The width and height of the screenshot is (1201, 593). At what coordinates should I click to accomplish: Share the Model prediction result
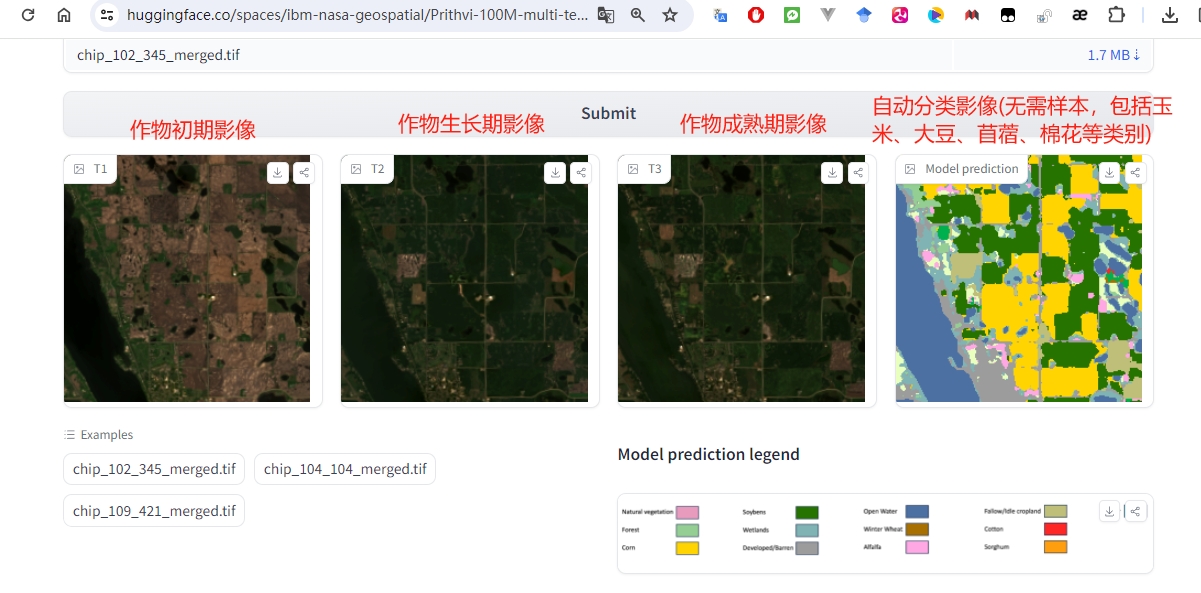[x=1134, y=172]
